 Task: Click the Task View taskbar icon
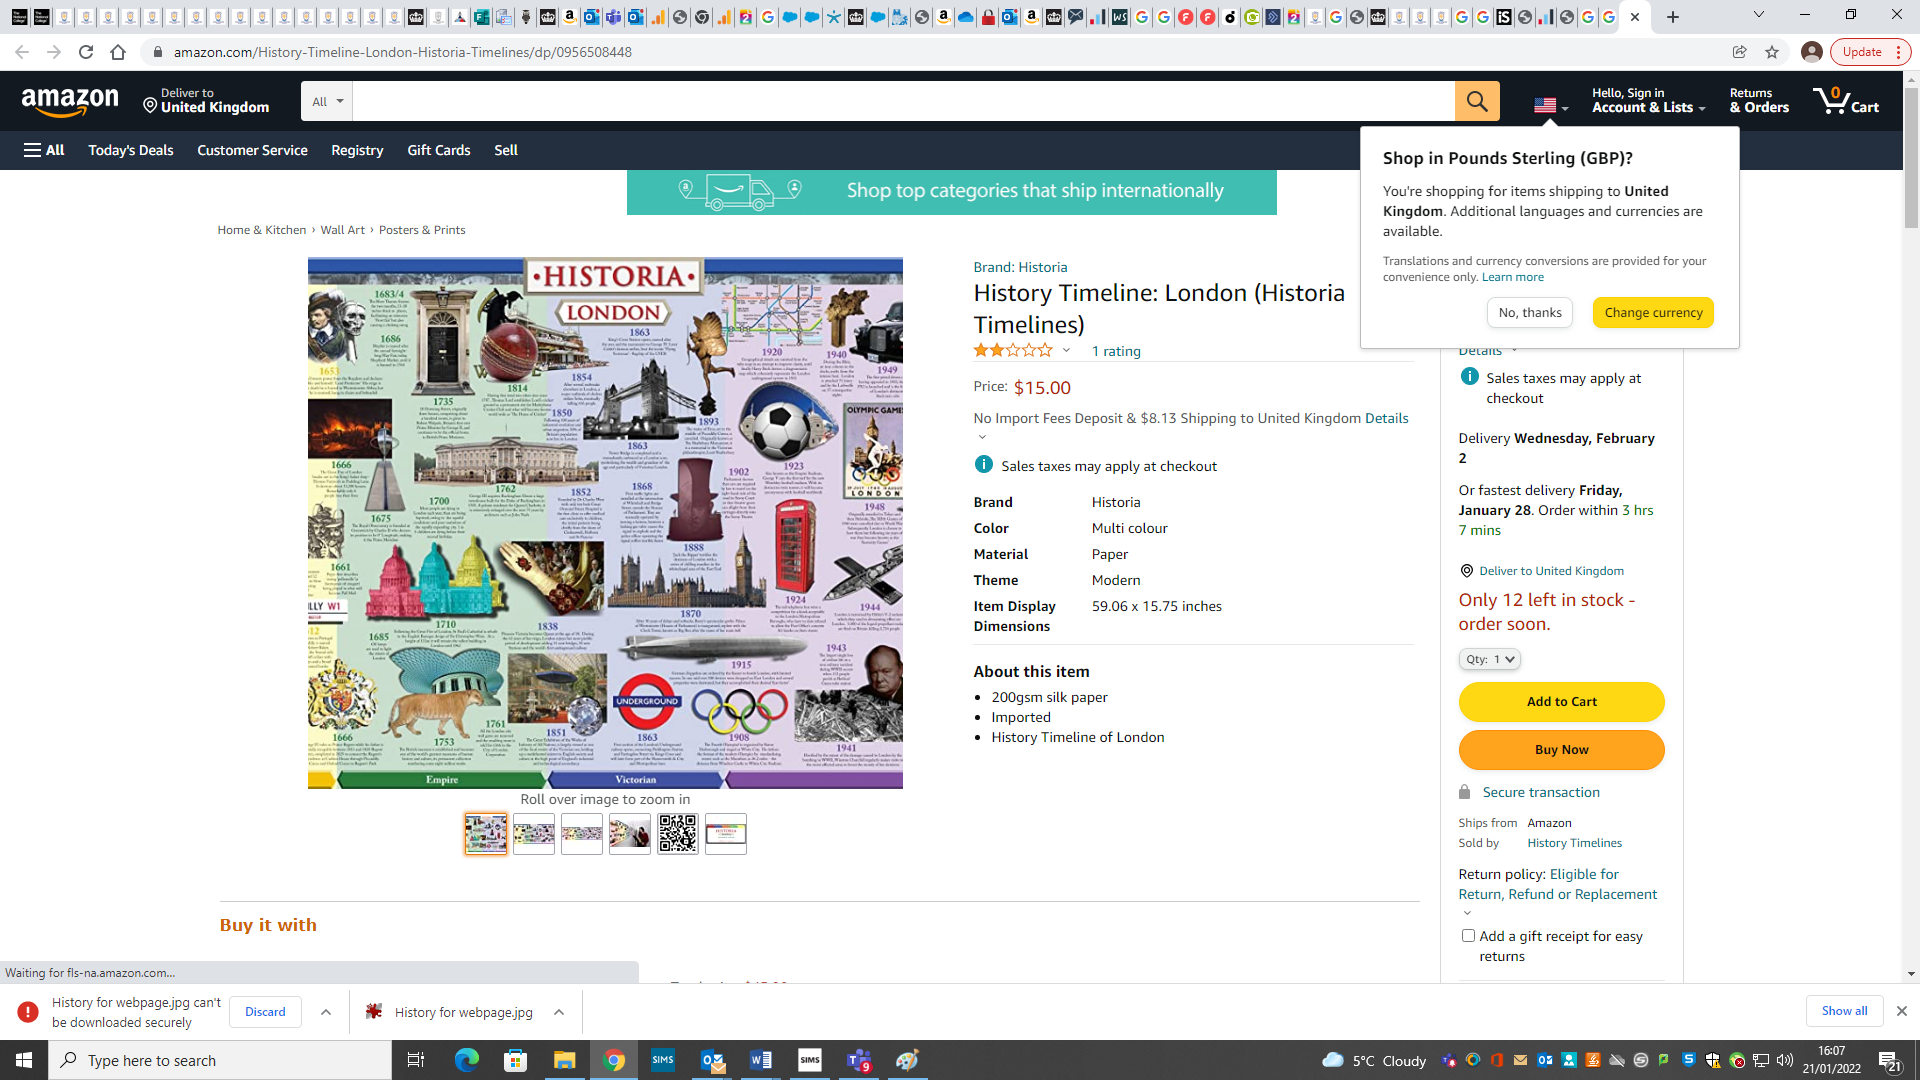[x=416, y=1060]
